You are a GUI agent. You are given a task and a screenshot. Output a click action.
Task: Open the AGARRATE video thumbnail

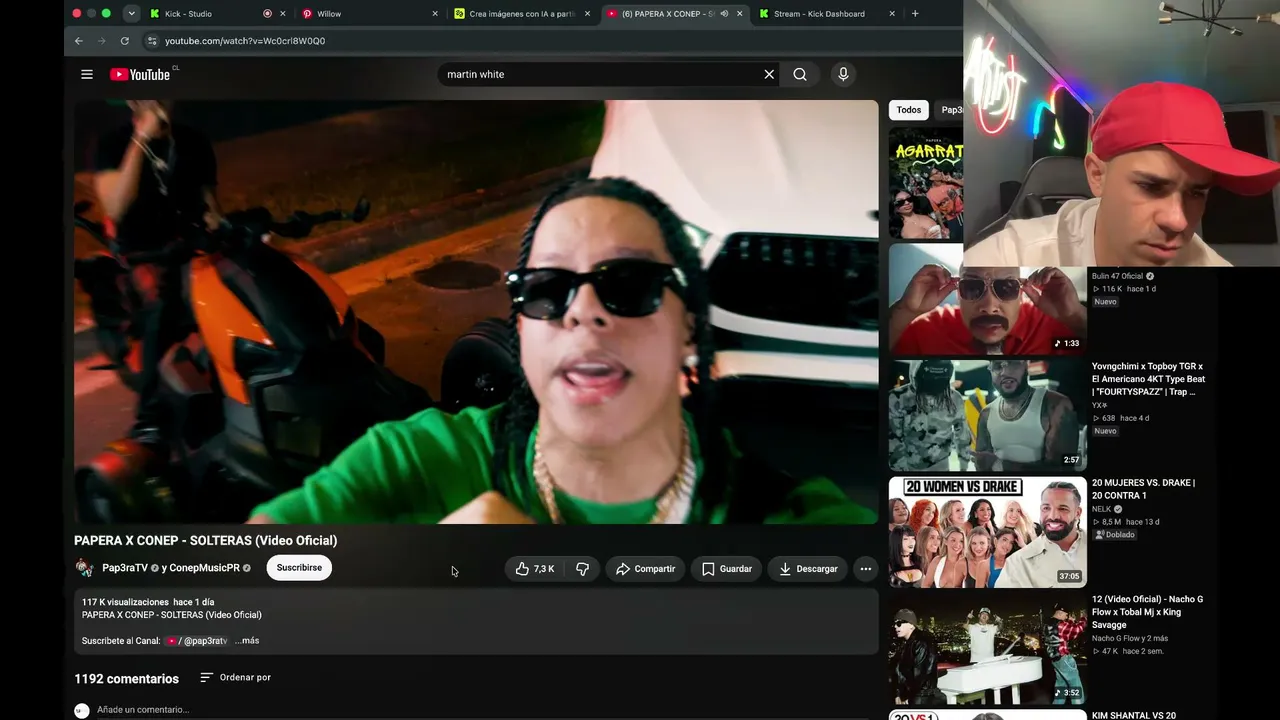[926, 183]
